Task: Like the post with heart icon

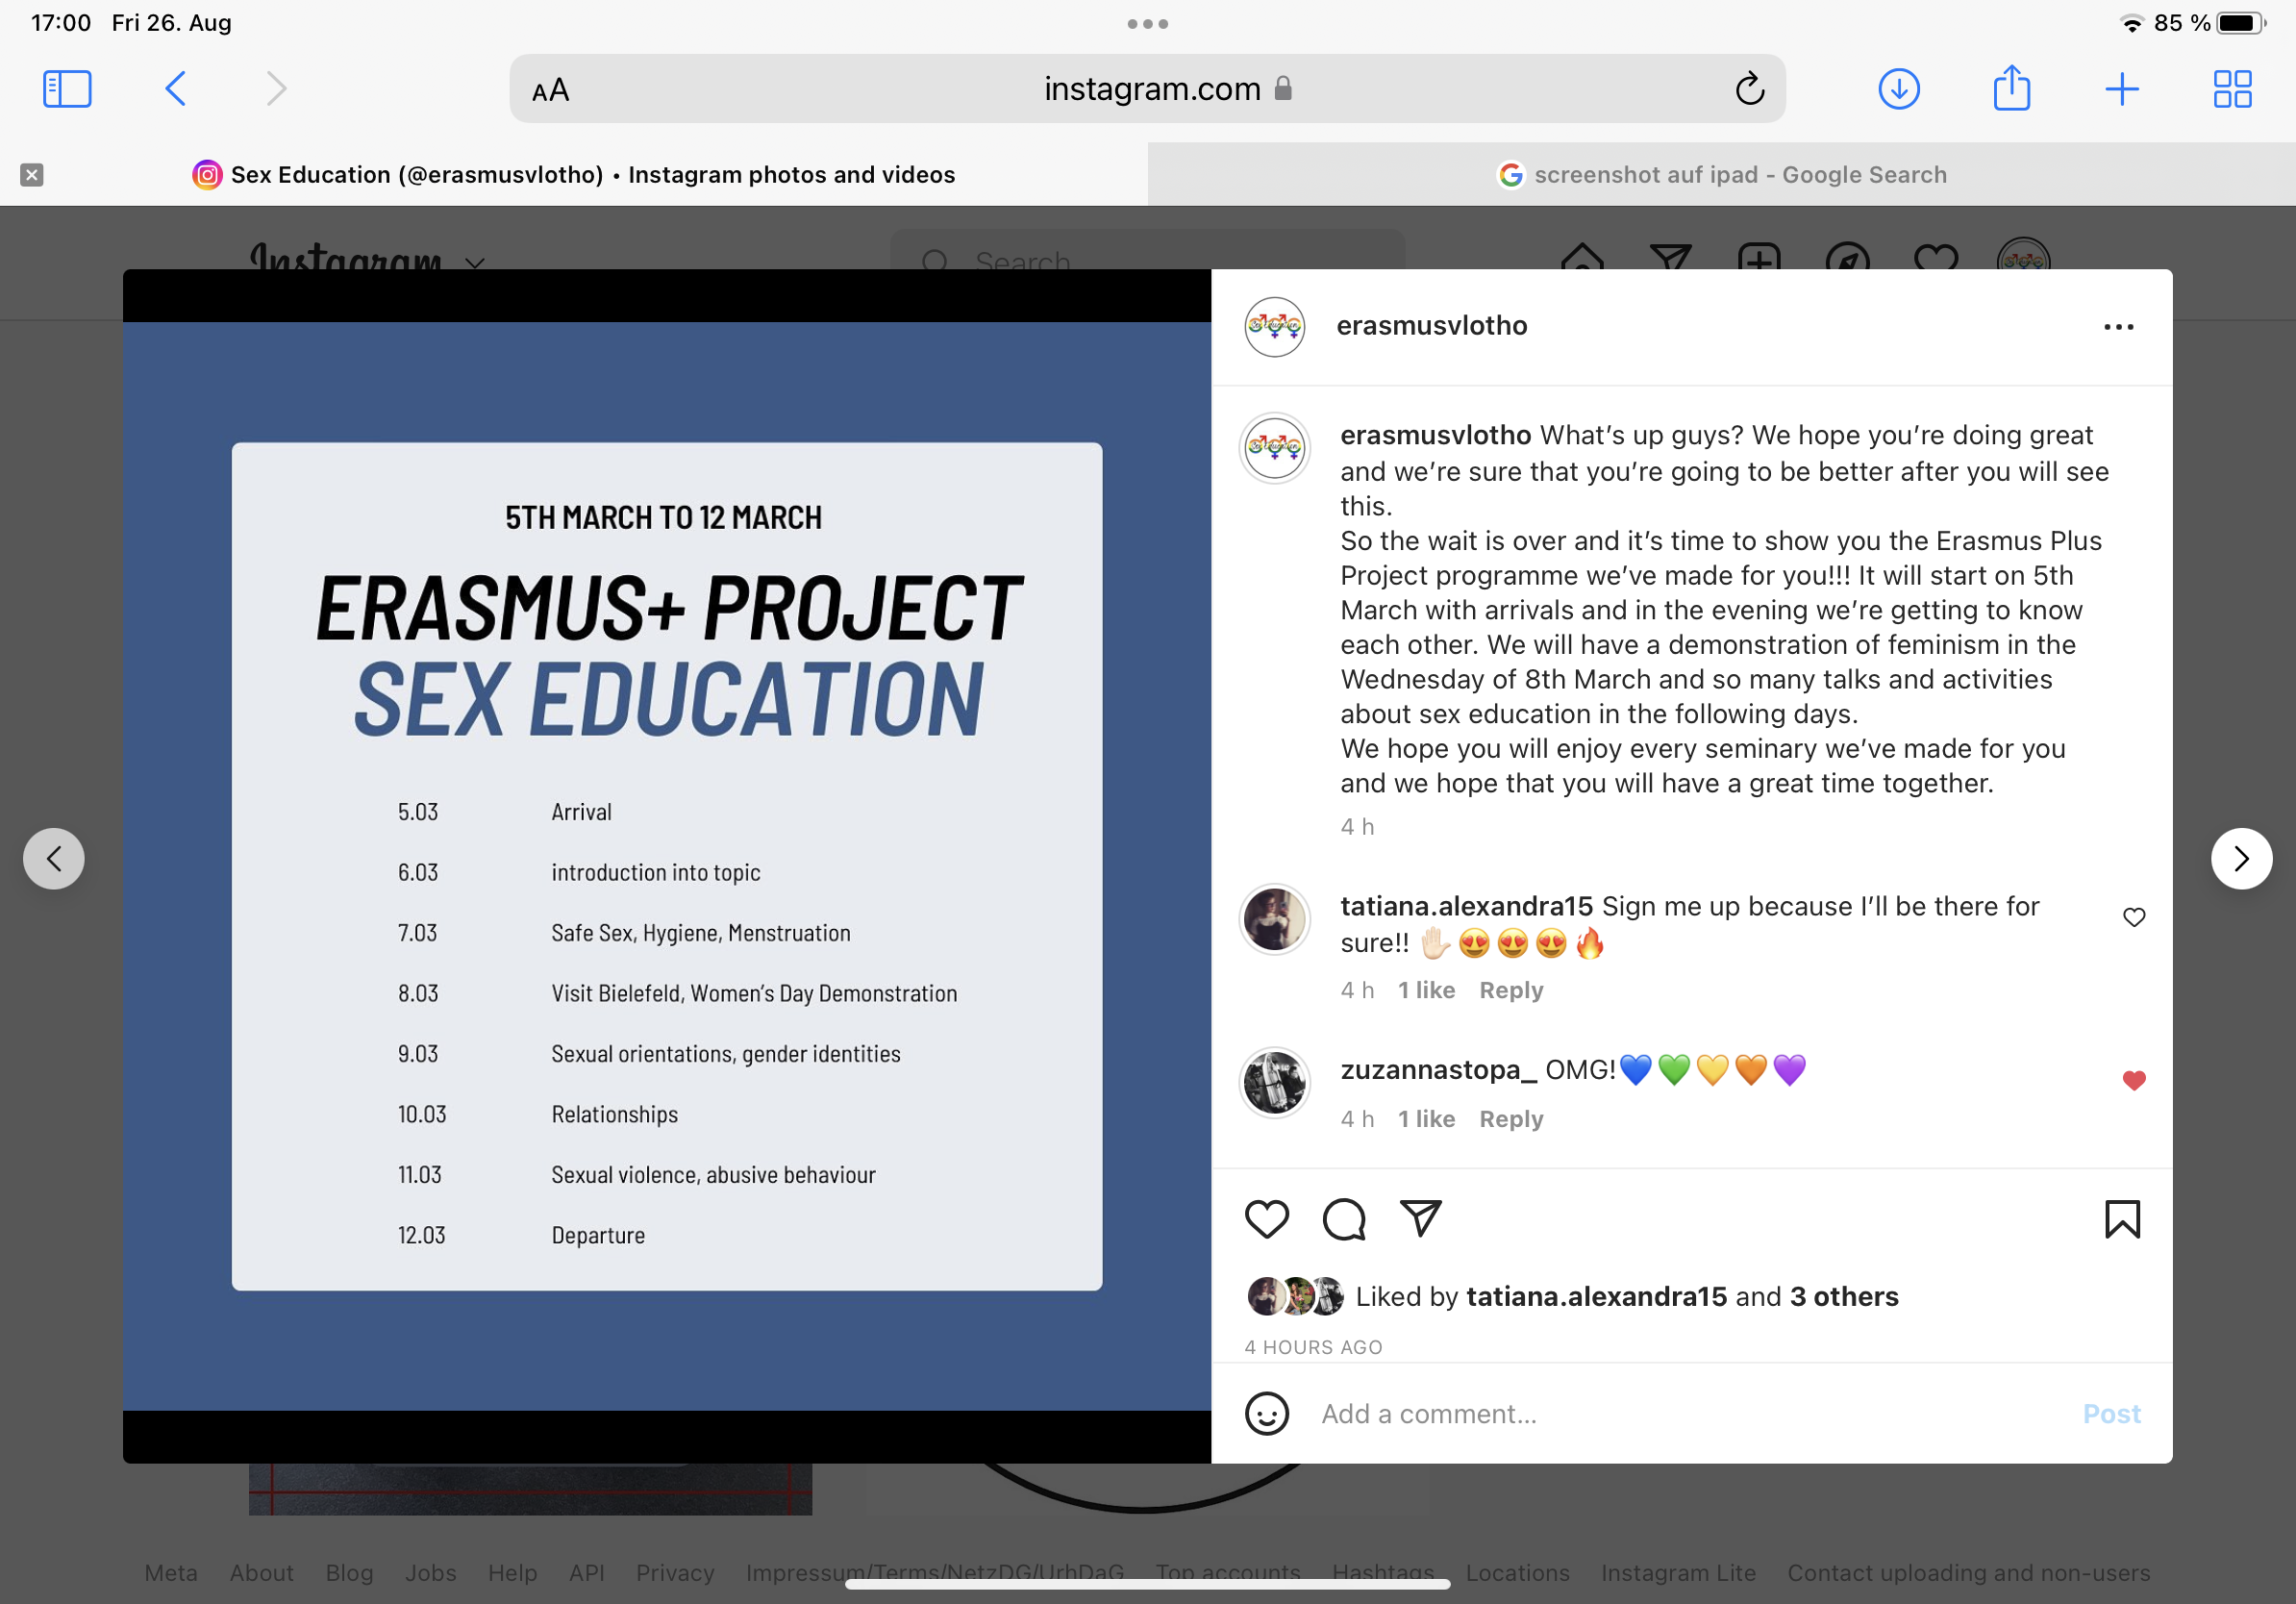Action: coord(1266,1219)
